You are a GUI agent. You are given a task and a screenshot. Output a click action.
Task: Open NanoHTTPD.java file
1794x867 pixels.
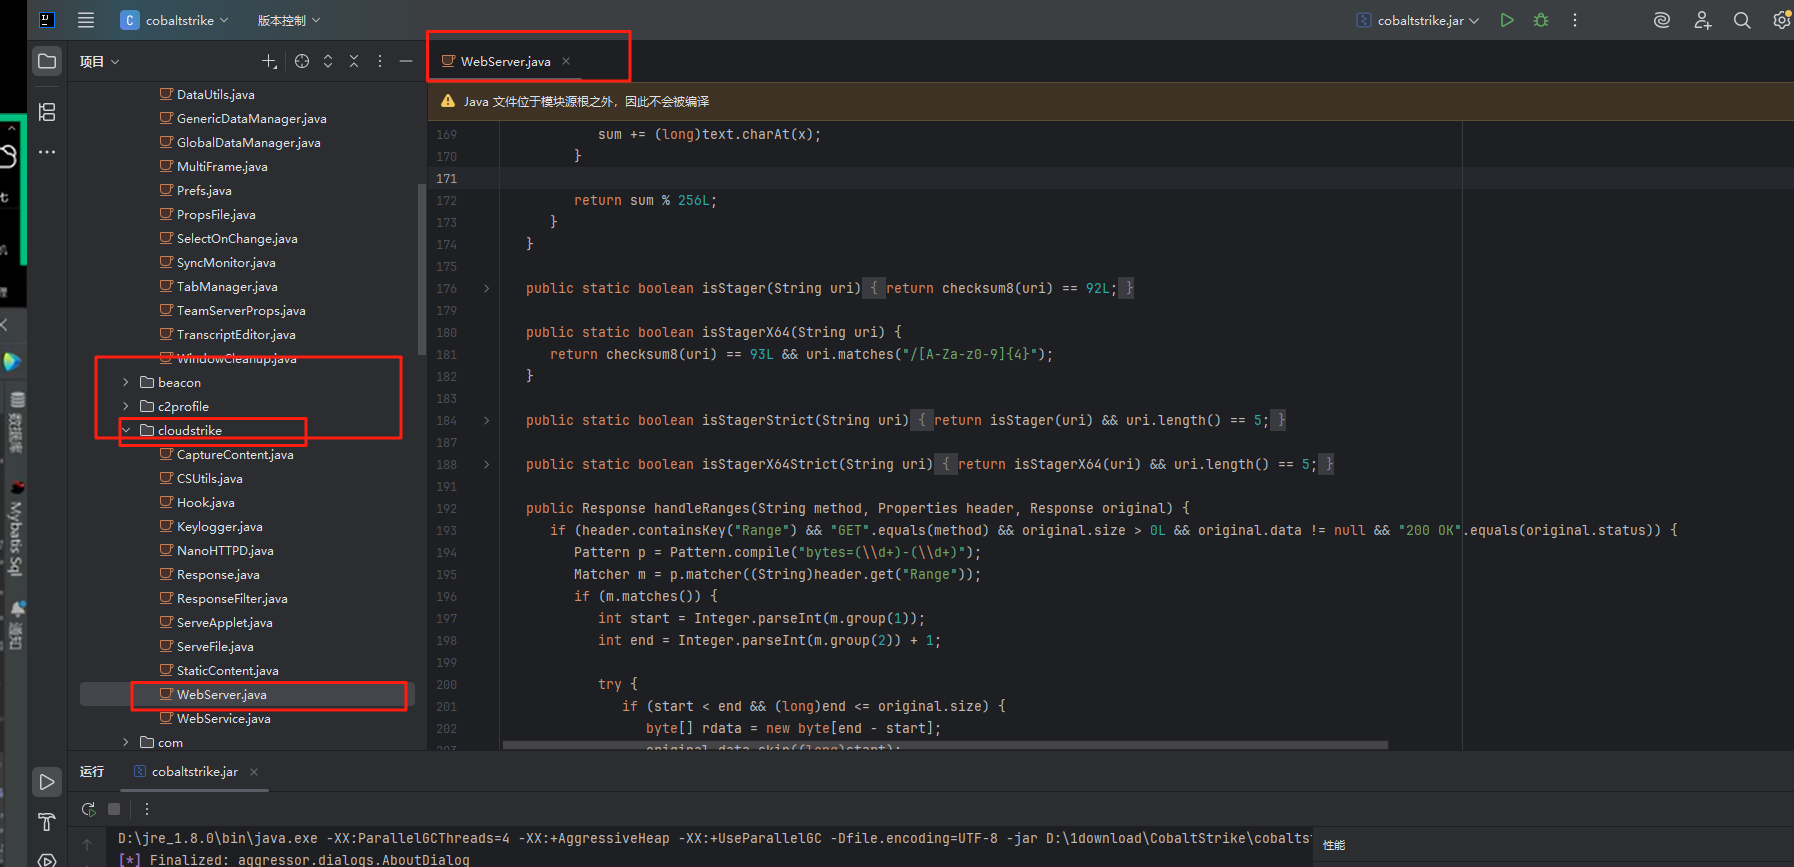(x=225, y=550)
